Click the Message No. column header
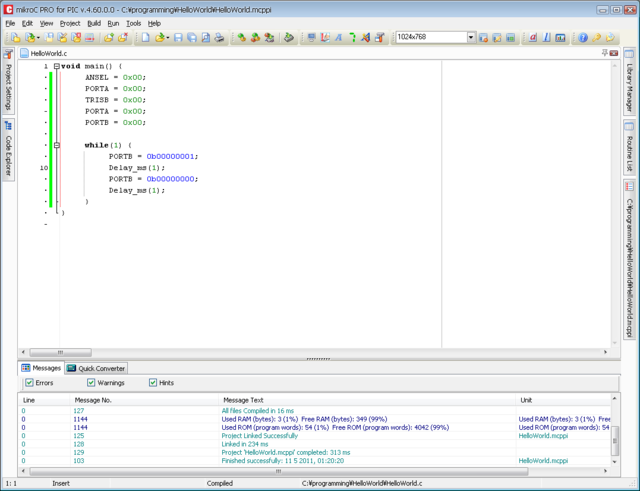The width and height of the screenshot is (640, 491). [x=144, y=400]
